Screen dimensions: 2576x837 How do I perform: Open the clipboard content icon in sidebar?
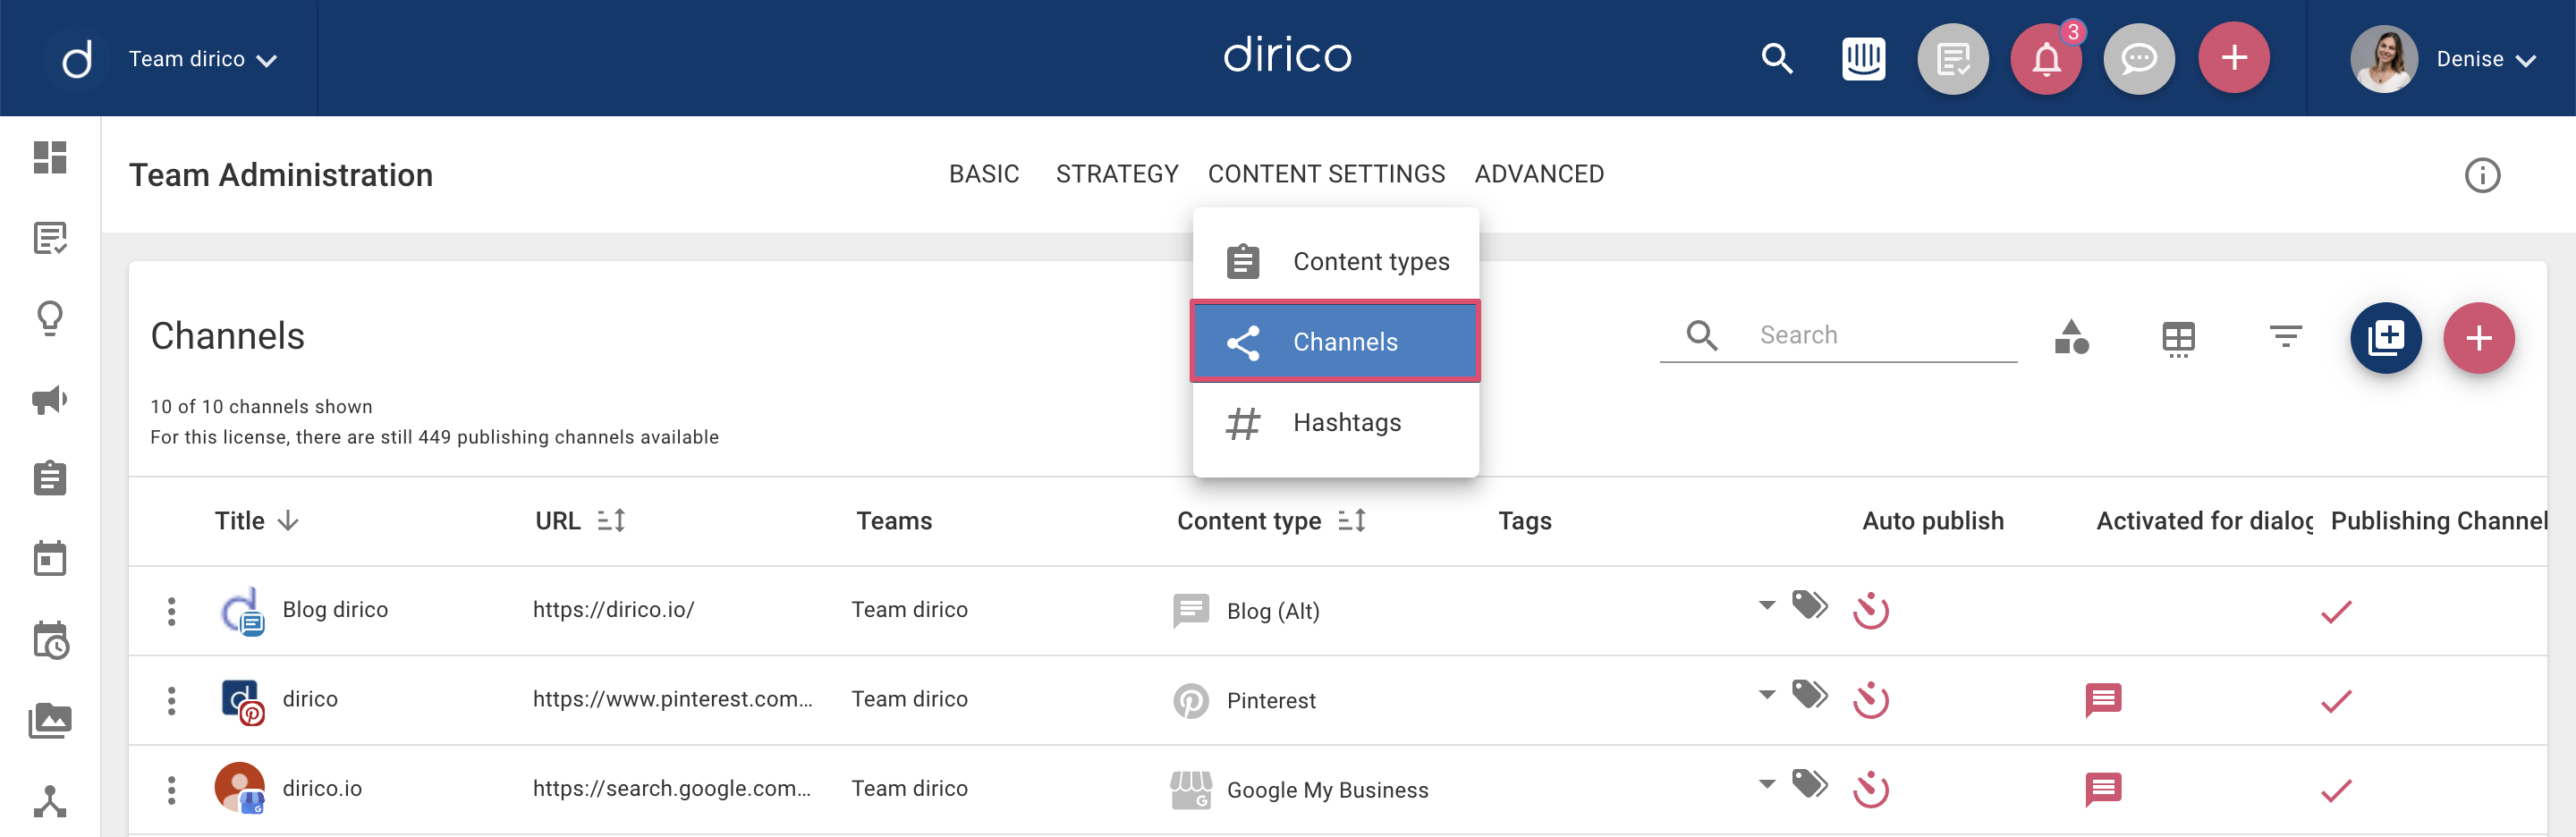click(x=50, y=478)
